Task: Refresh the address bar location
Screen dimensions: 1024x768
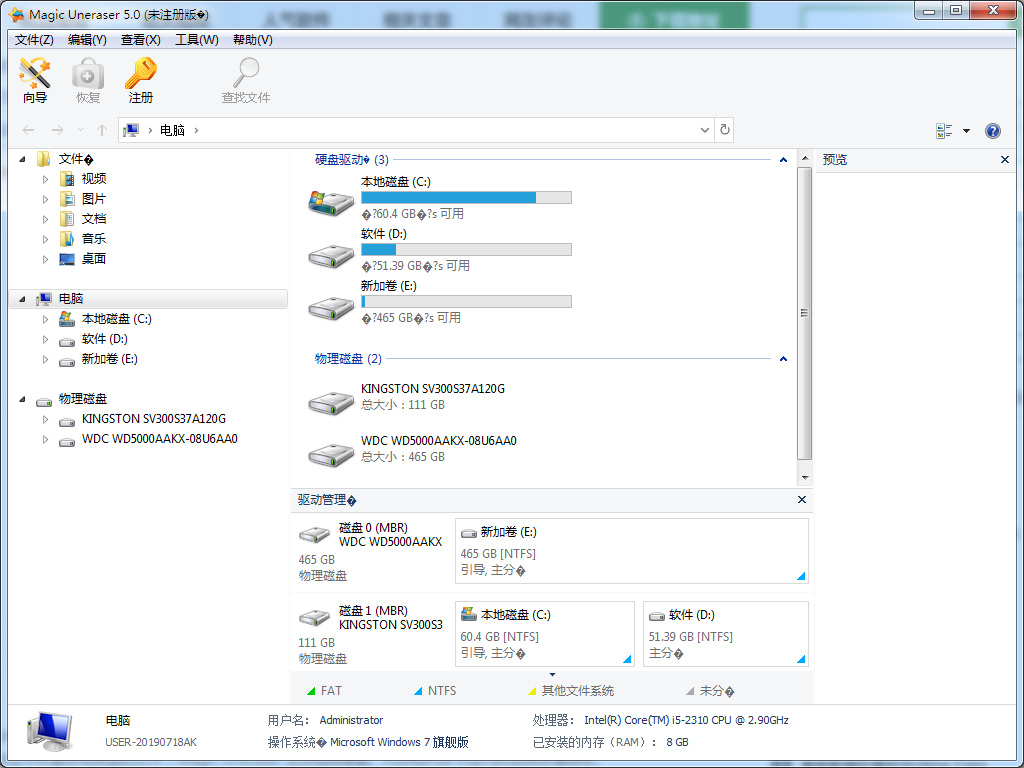Action: 725,130
